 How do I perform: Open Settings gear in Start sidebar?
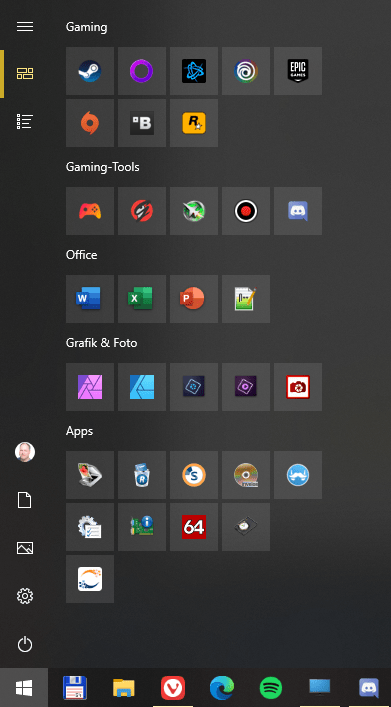[25, 596]
